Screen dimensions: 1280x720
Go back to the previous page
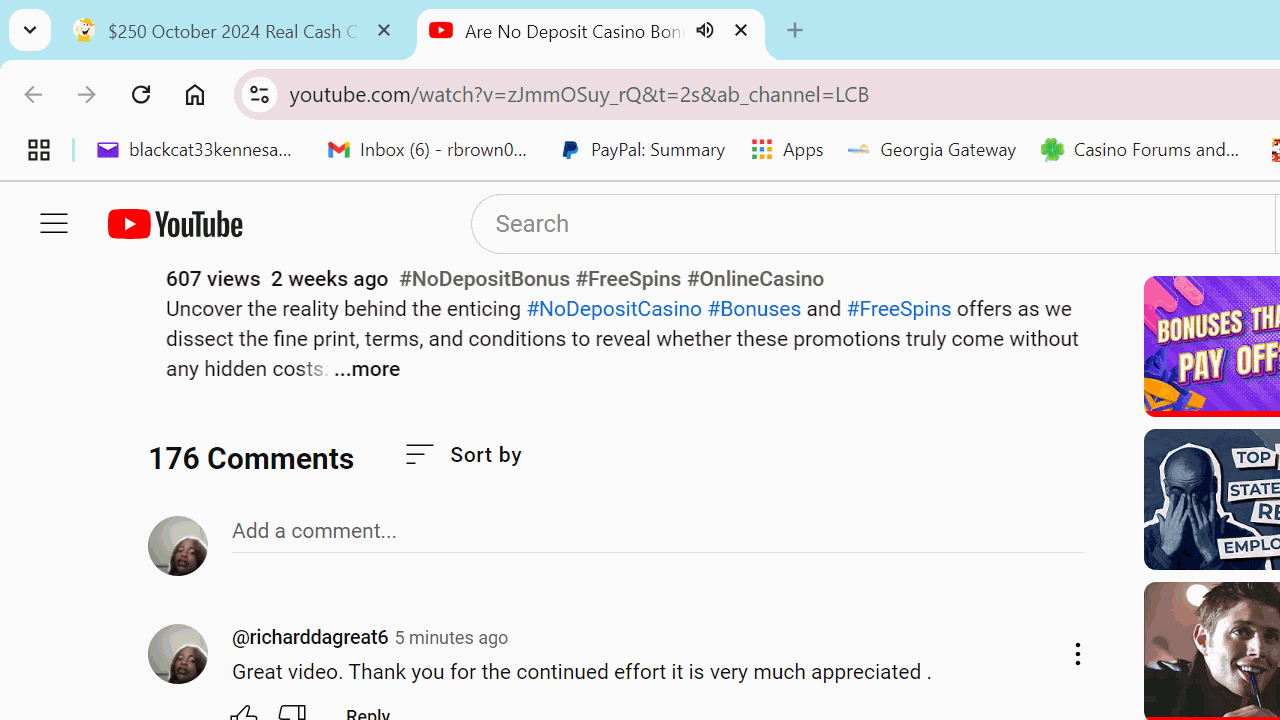33,94
